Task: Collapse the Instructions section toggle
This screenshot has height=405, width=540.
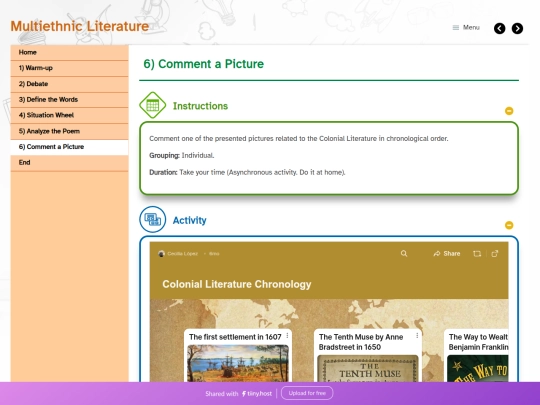Action: 509,111
